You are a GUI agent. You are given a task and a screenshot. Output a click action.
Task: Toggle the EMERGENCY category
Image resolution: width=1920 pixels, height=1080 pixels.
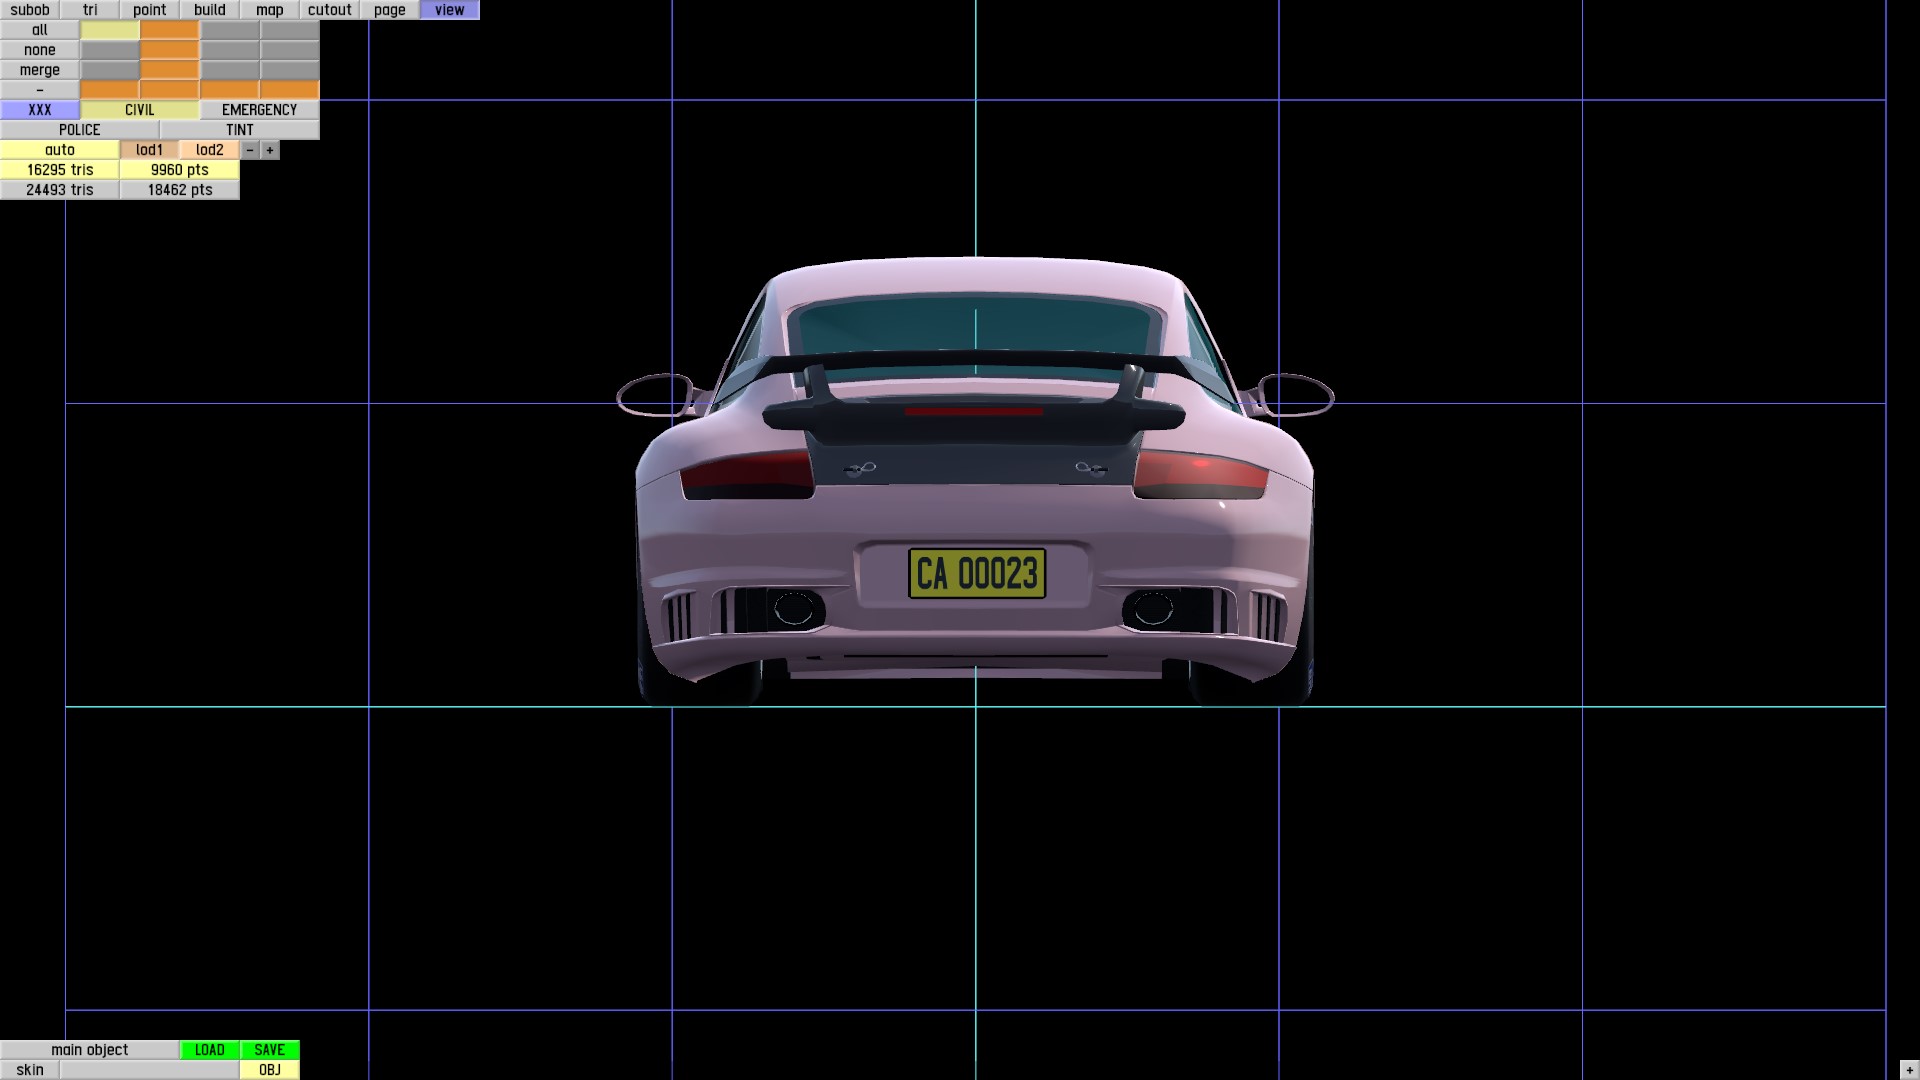click(x=260, y=110)
